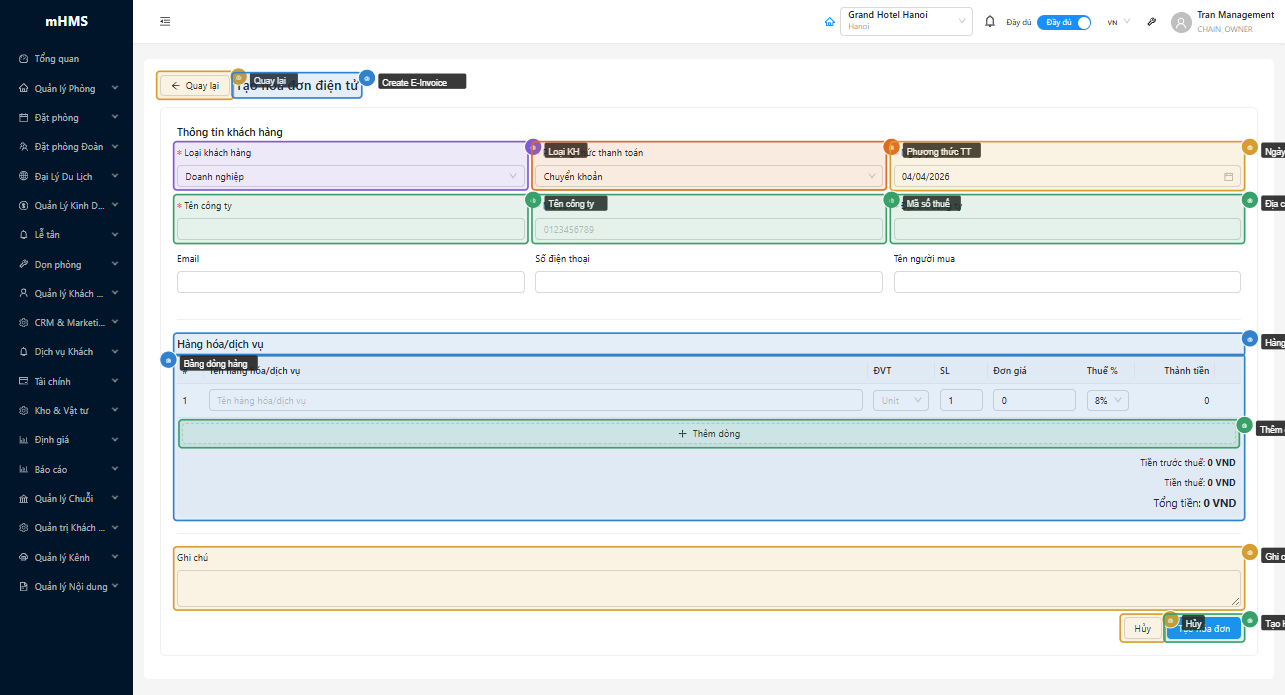Click the Tran Management user avatar
The width and height of the screenshot is (1285, 695).
(1181, 22)
